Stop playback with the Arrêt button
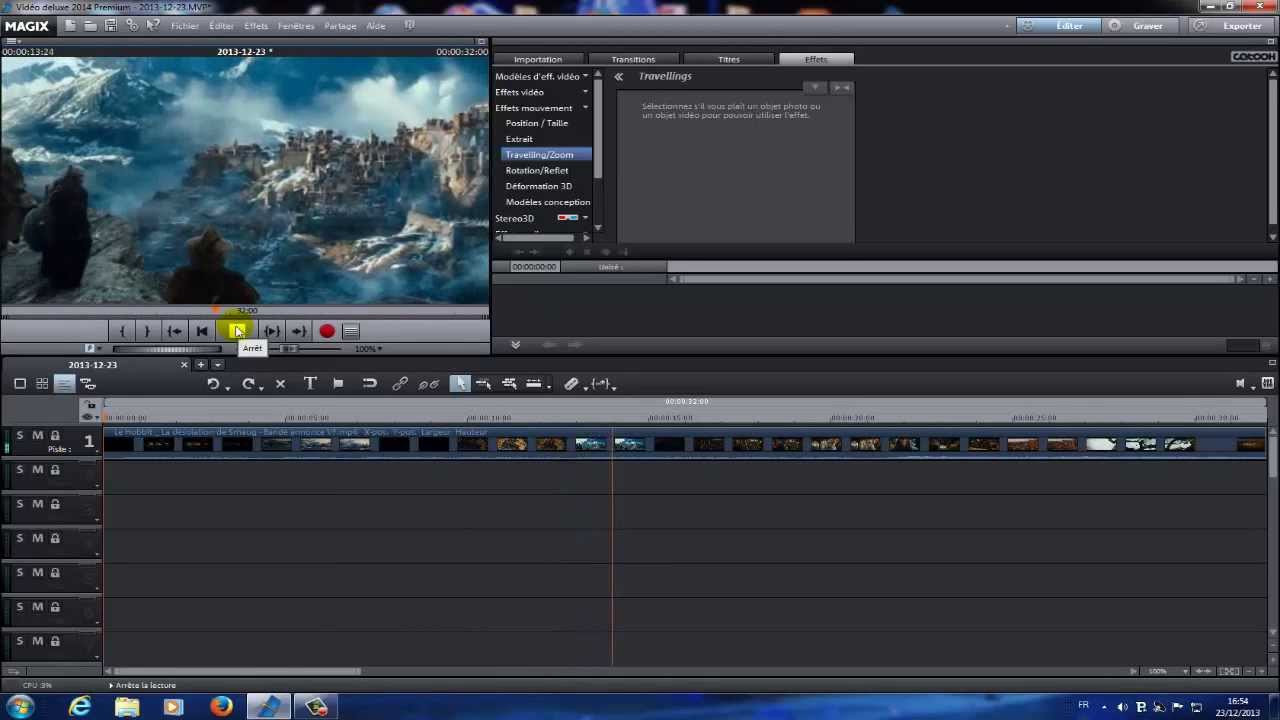 (237, 331)
